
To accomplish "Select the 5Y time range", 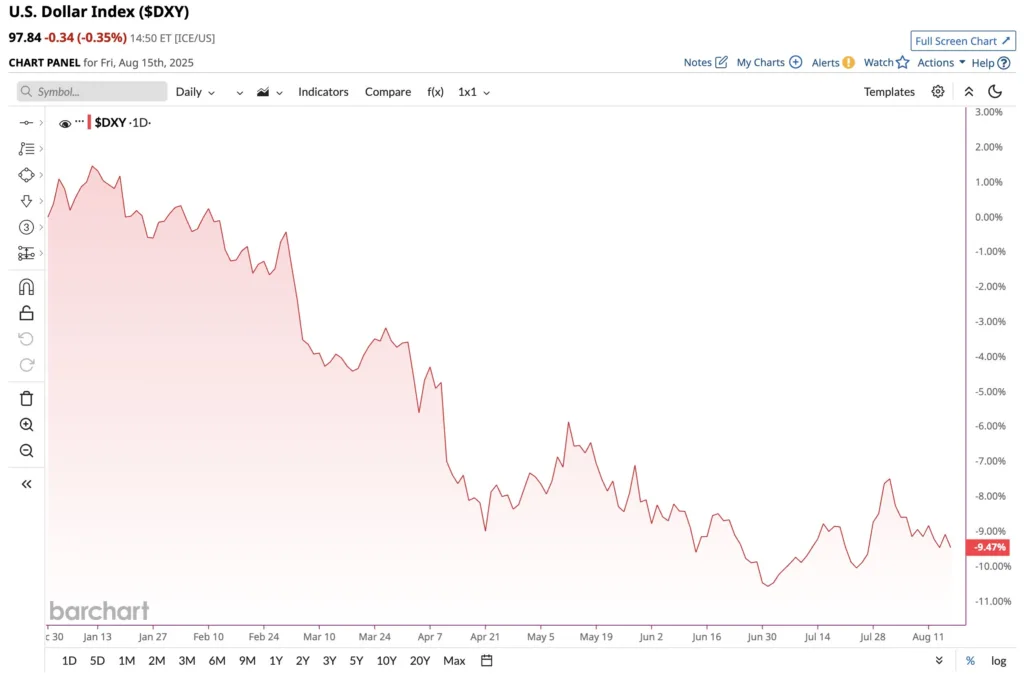I will click(x=356, y=661).
